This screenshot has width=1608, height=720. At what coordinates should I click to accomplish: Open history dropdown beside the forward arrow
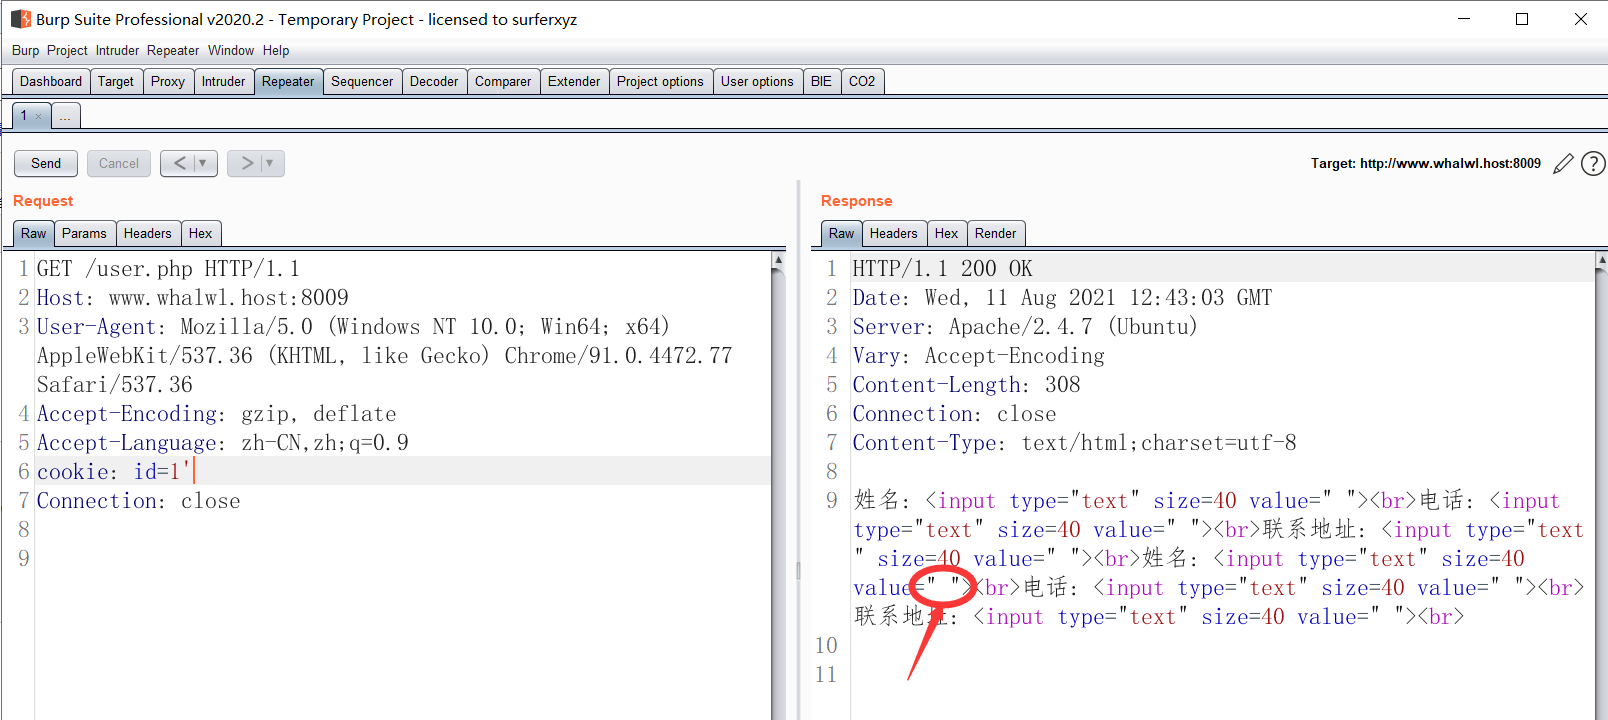[270, 163]
